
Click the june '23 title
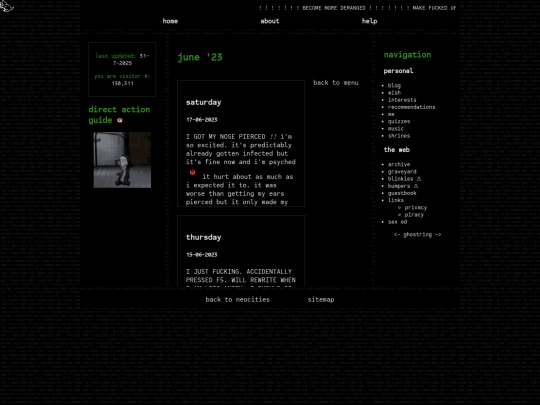pyautogui.click(x=200, y=57)
